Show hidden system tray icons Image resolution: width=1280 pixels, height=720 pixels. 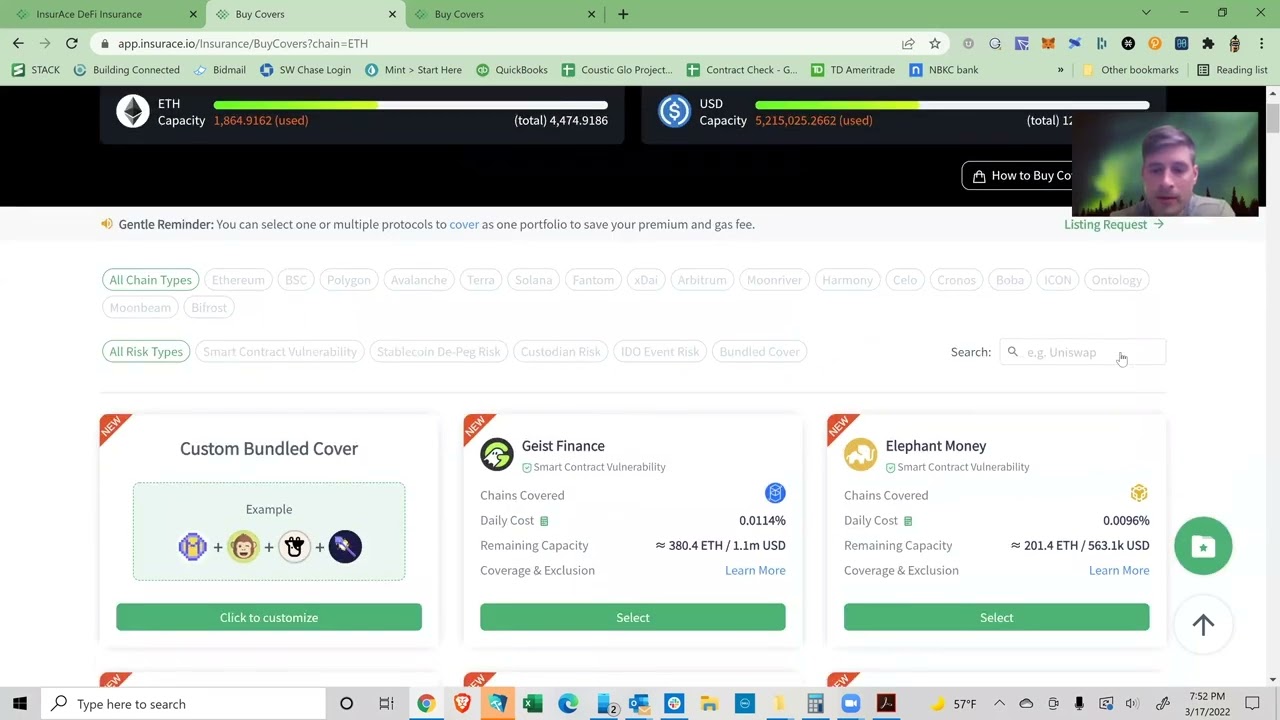(999, 704)
